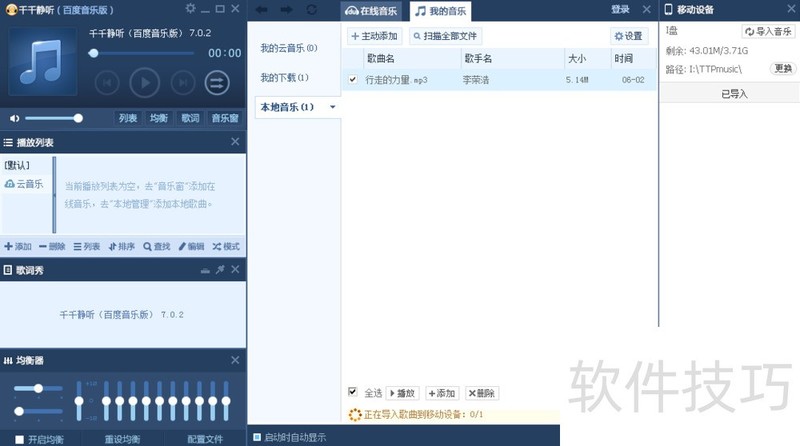Skip to previous track button
The height and width of the screenshot is (446, 800).
pos(107,83)
